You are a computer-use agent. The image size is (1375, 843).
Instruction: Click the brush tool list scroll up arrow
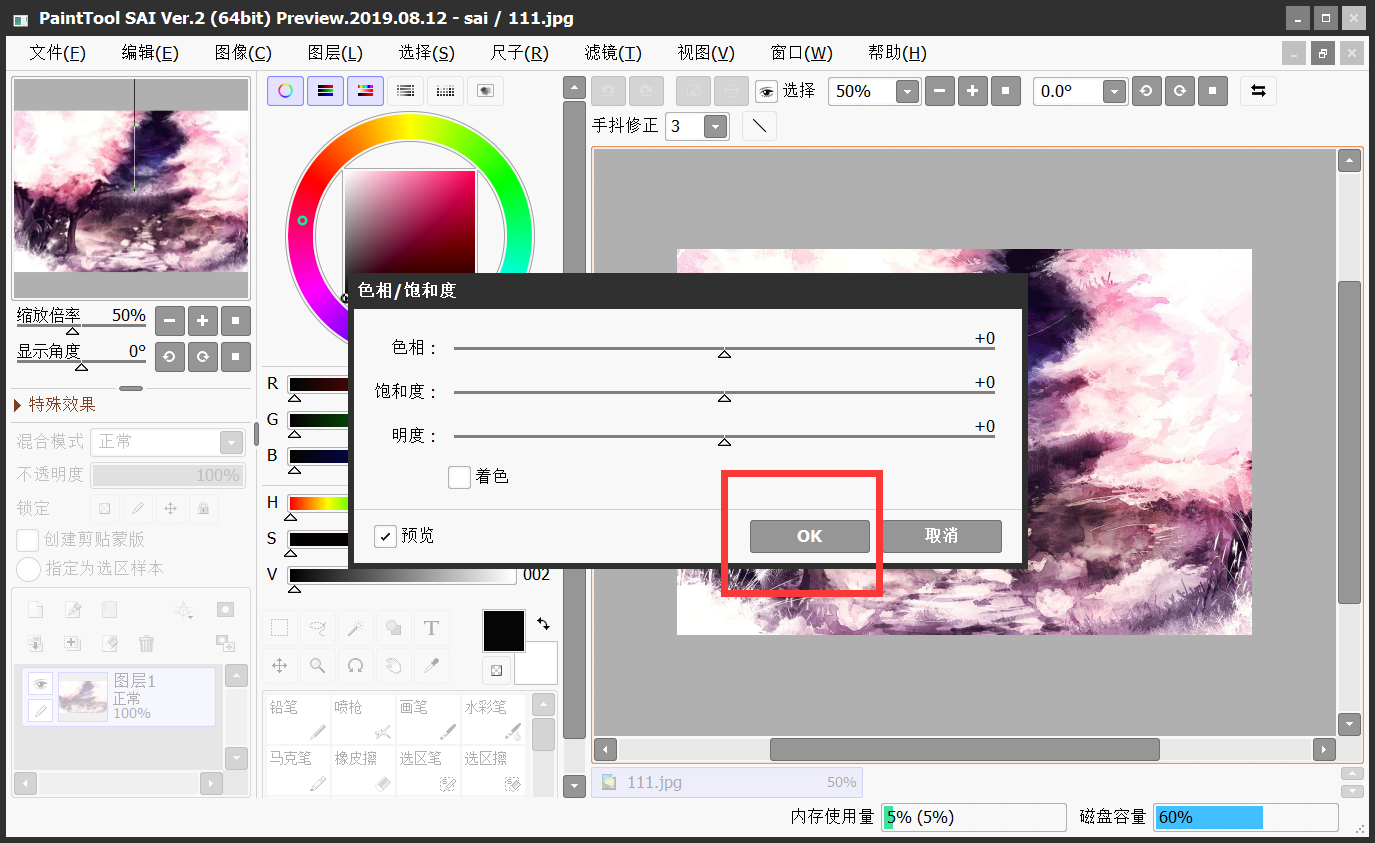[x=543, y=706]
